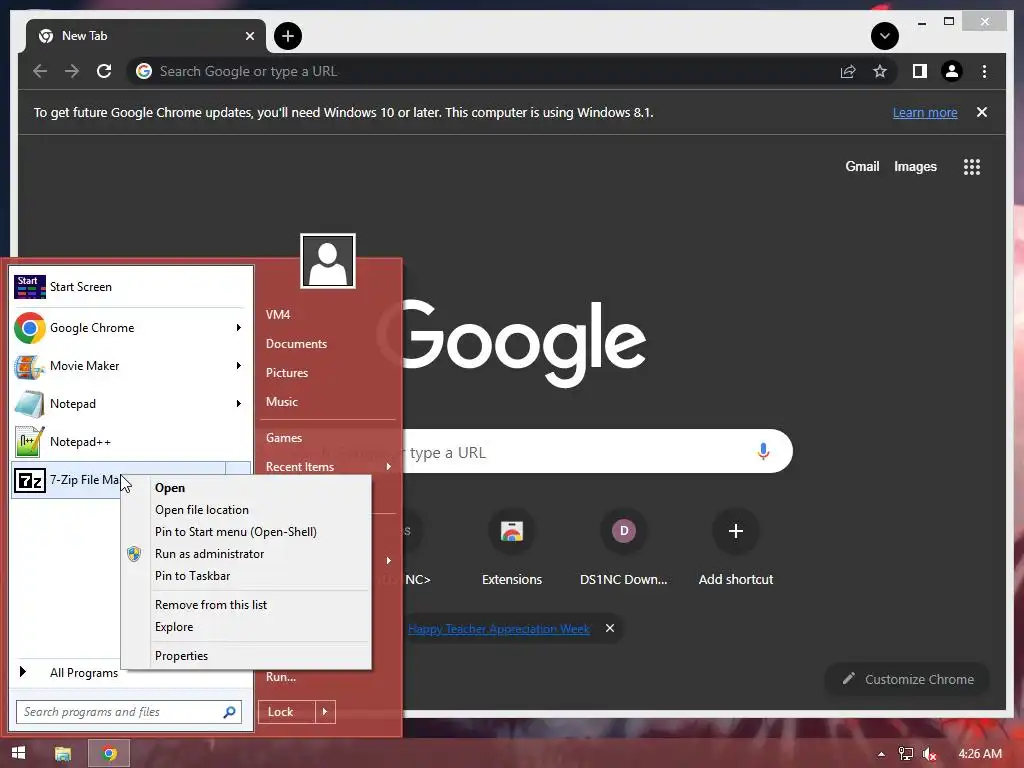Open Run... from start menu
This screenshot has width=1024, height=768.
[281, 677]
